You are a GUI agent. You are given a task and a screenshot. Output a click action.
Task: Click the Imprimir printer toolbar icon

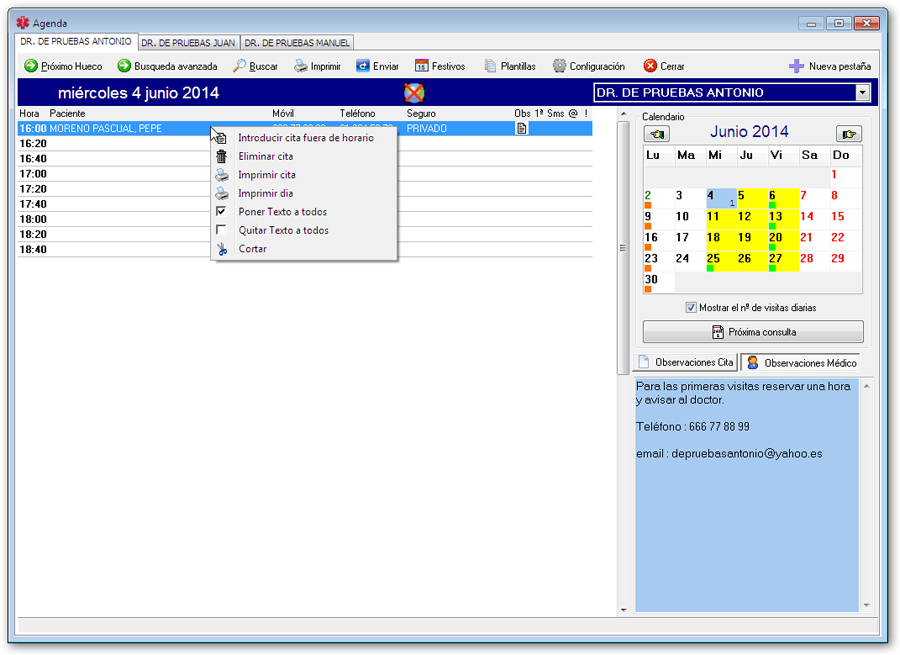point(300,66)
